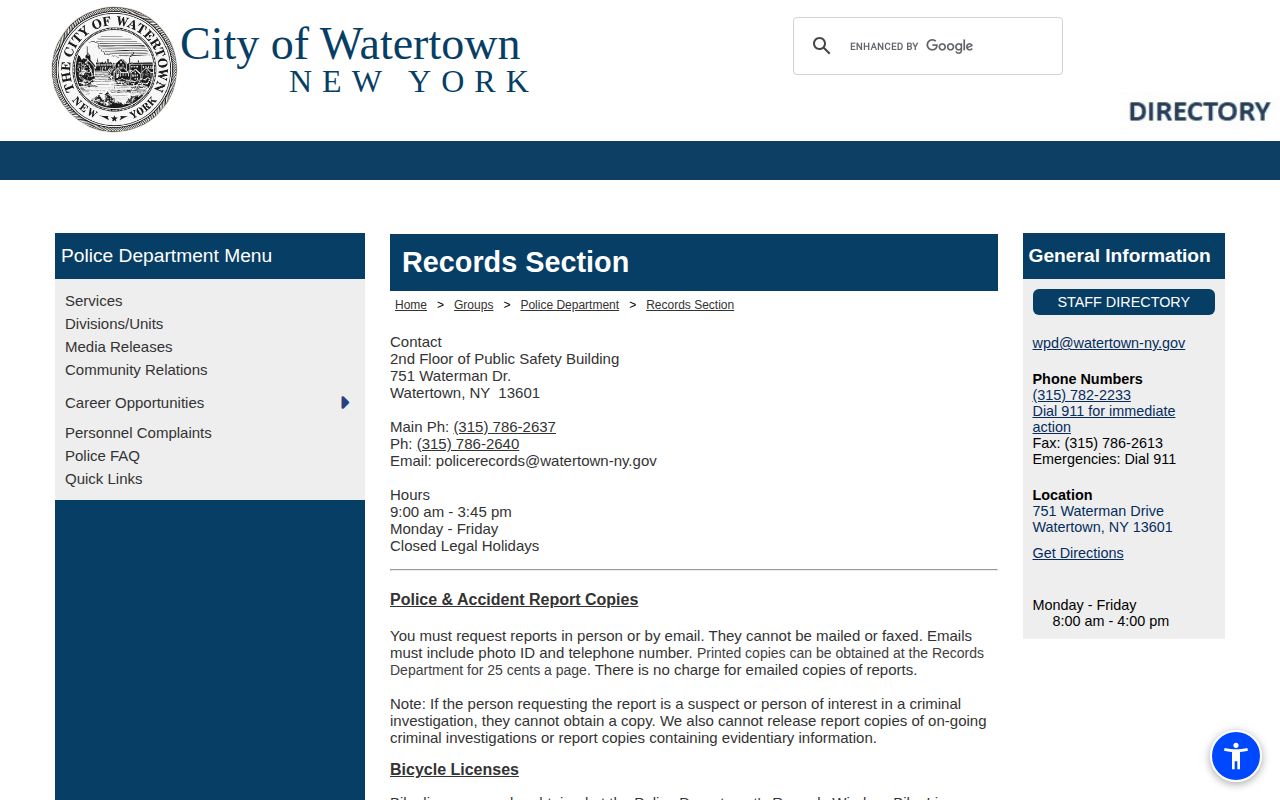Viewport: 1280px width, 800px height.
Task: Click the 8:00 am - 4:00 pm sidebar hours
Action: tap(1110, 621)
